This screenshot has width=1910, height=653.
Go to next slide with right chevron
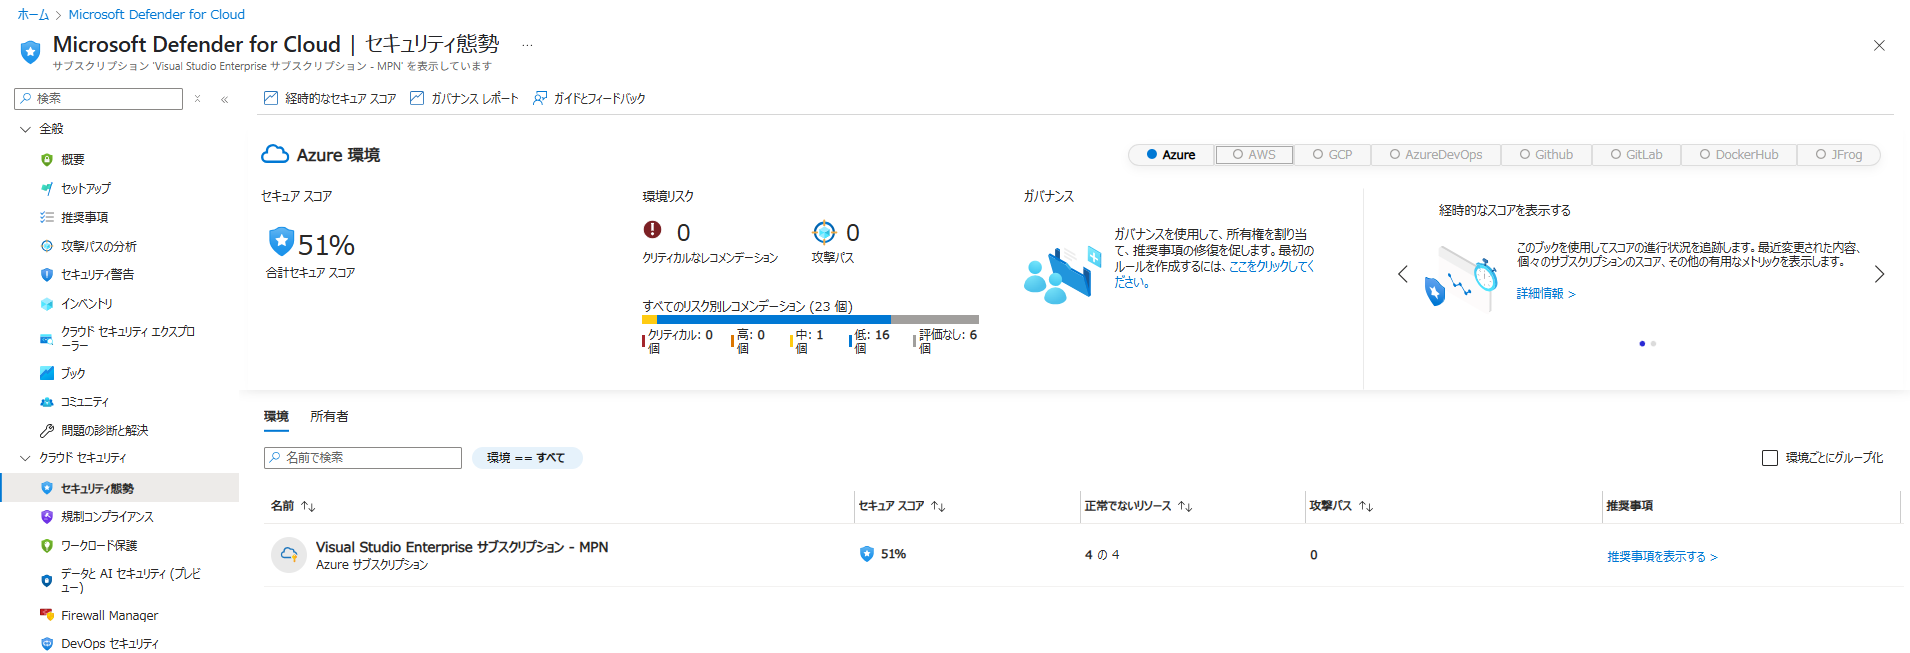coord(1879,274)
